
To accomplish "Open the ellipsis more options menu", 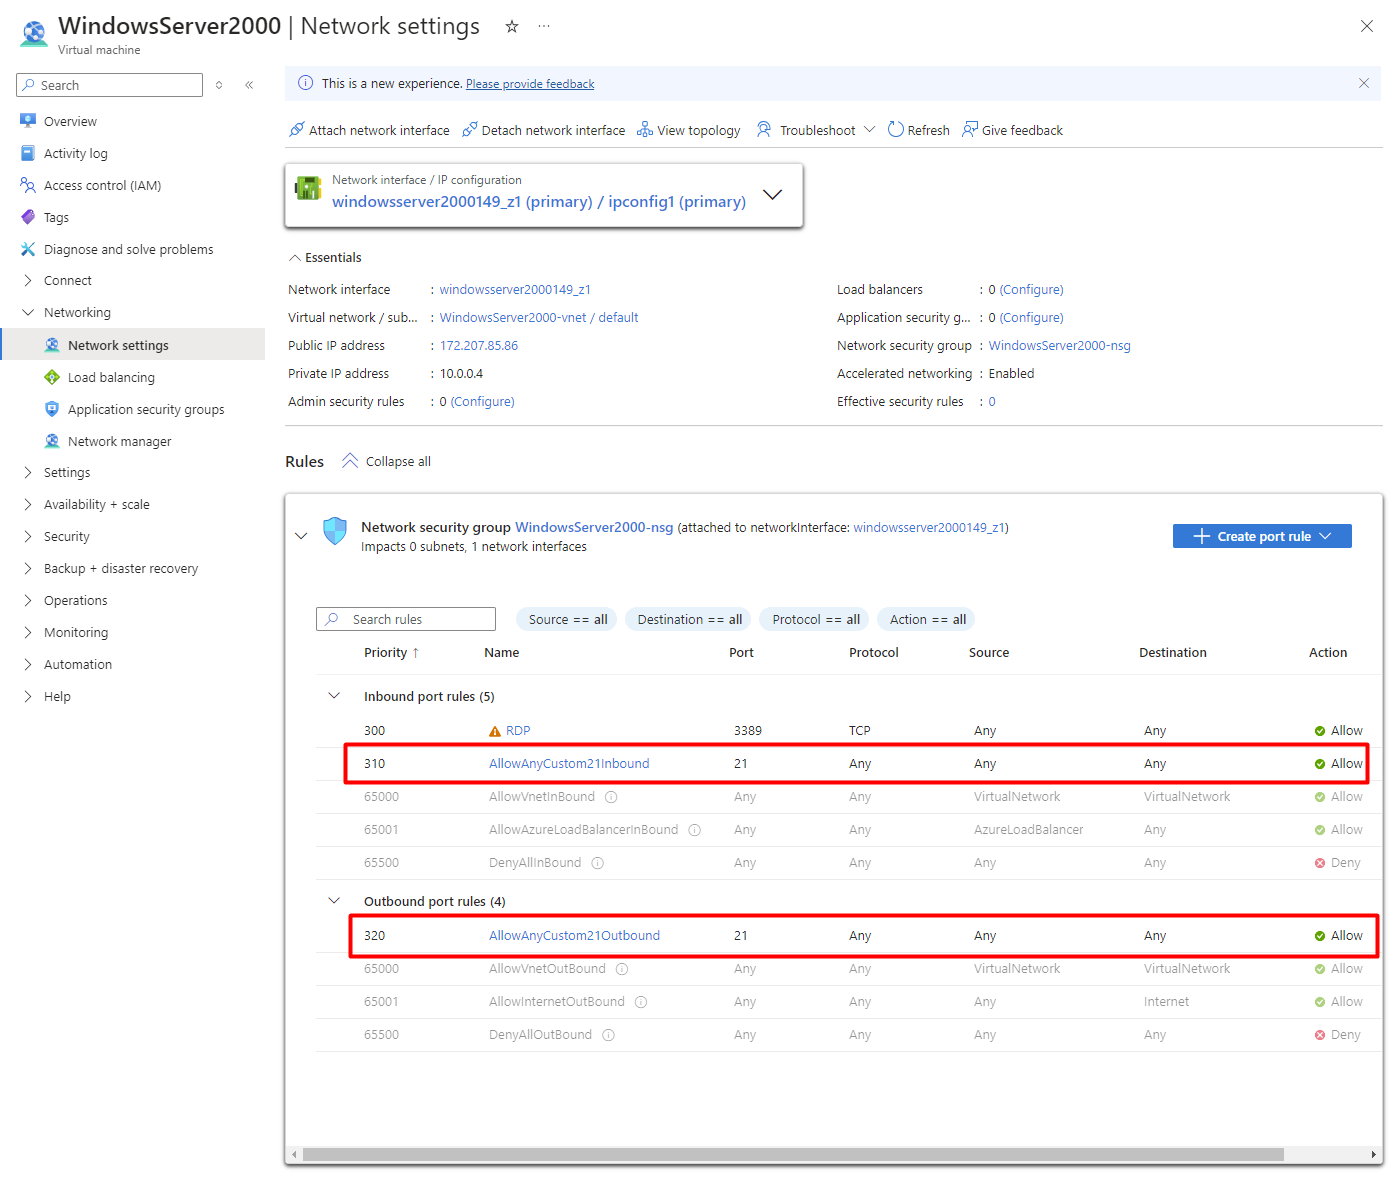I will tap(544, 26).
